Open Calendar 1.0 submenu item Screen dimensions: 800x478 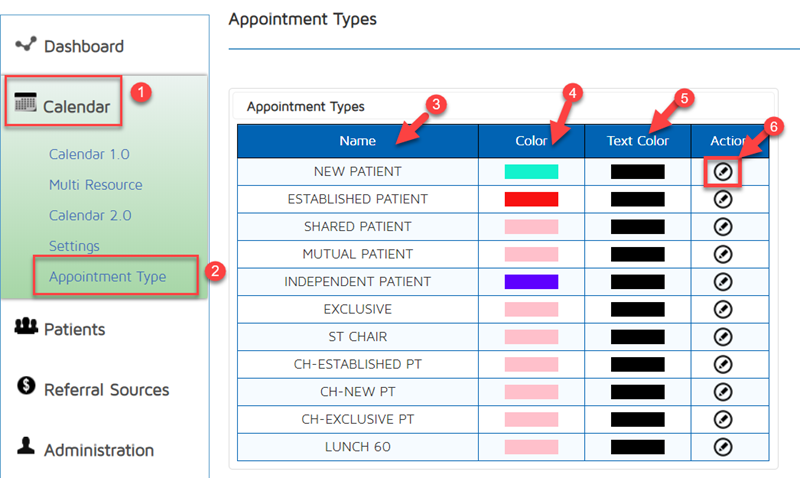(x=89, y=155)
